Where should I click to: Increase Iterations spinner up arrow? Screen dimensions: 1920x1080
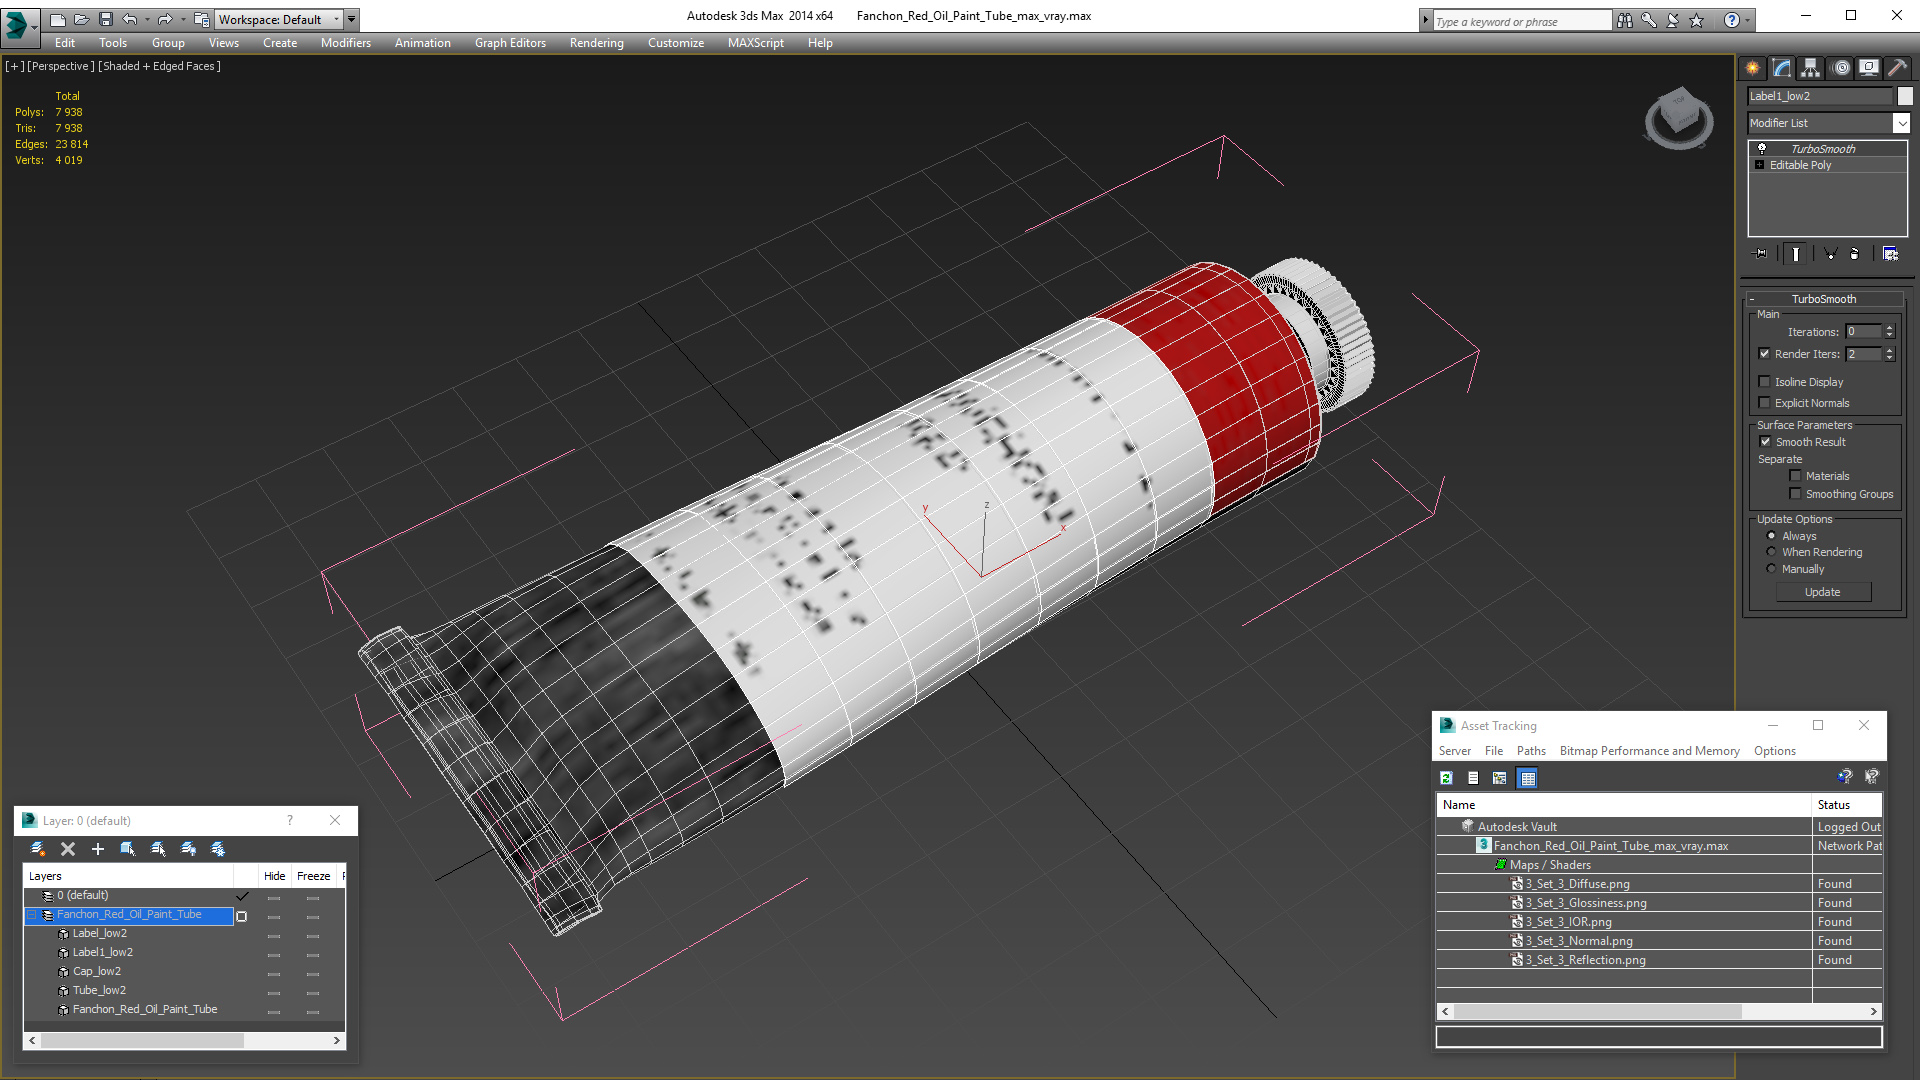1889,328
